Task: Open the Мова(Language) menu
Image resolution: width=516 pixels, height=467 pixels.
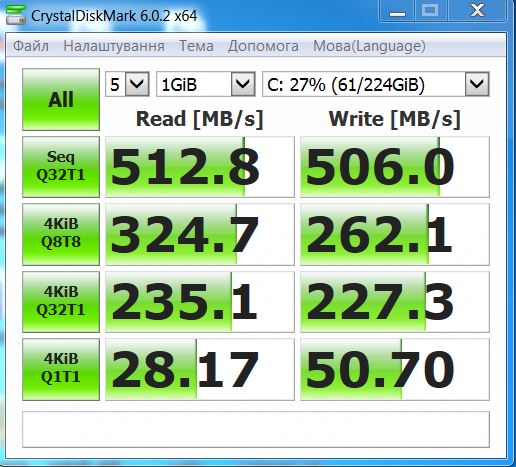Action: point(369,46)
